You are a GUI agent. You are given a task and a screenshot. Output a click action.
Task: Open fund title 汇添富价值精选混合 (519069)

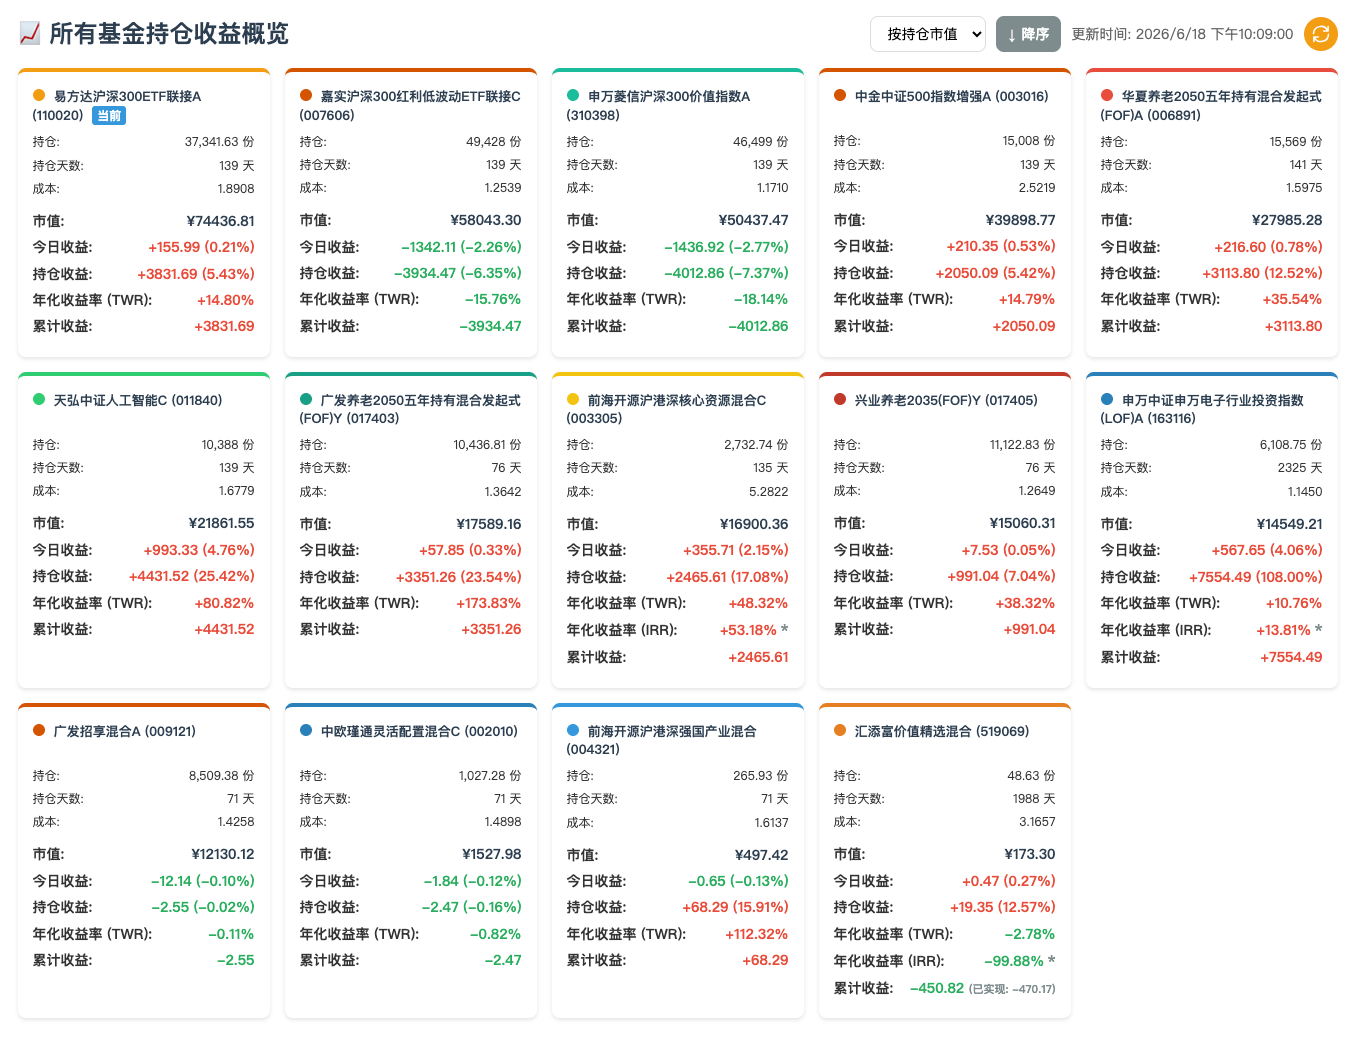(941, 731)
